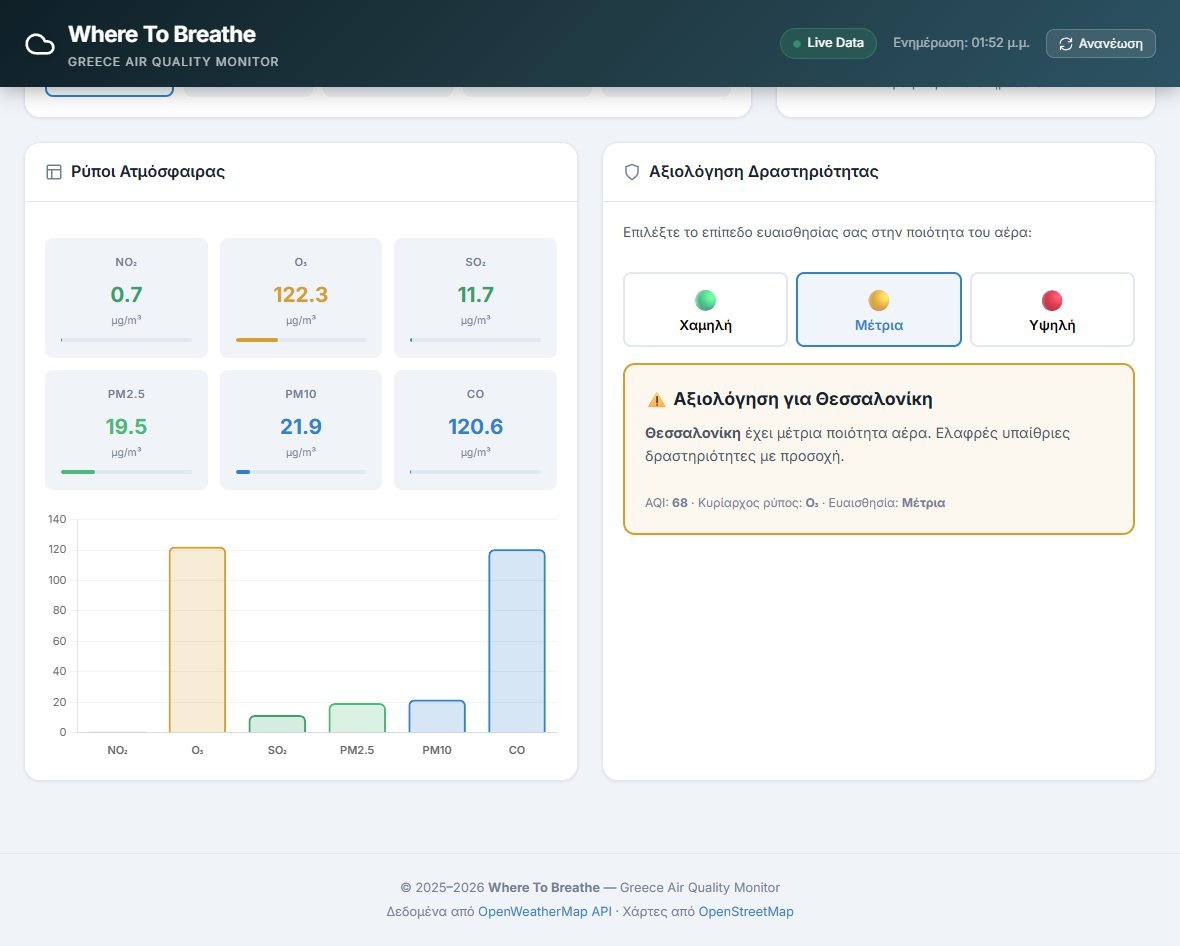Click the SO₂ bar in the chart
Image resolution: width=1180 pixels, height=946 pixels.
click(x=277, y=724)
